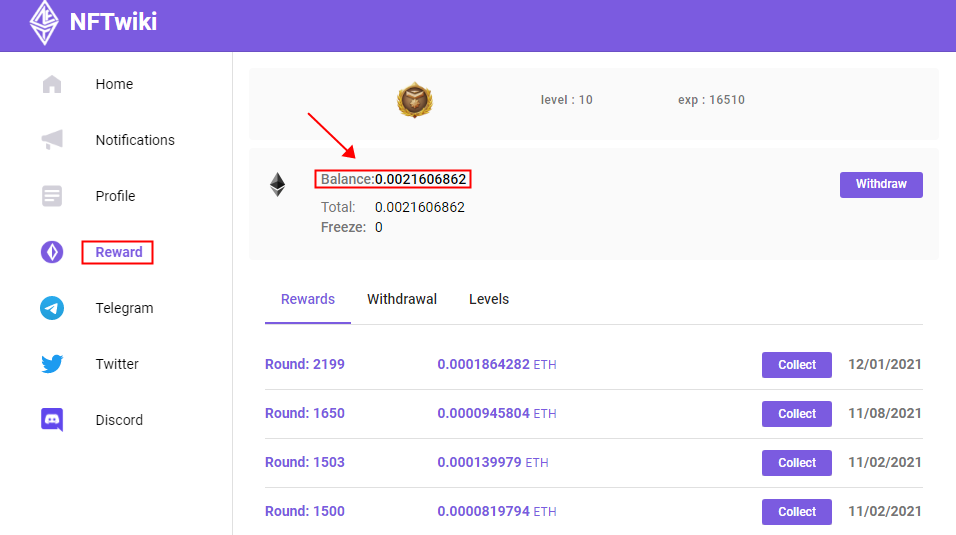Click the Reward Ethereum circle icon

pos(52,252)
